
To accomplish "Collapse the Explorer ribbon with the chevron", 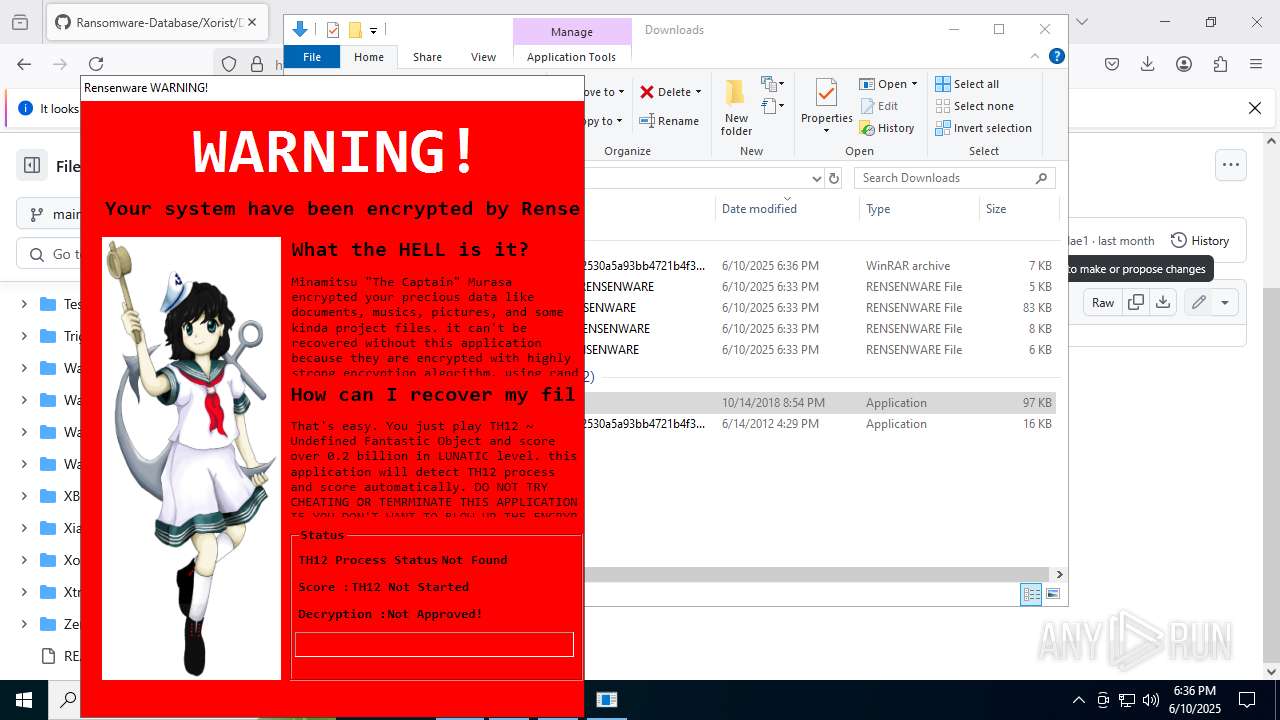I will point(1035,57).
